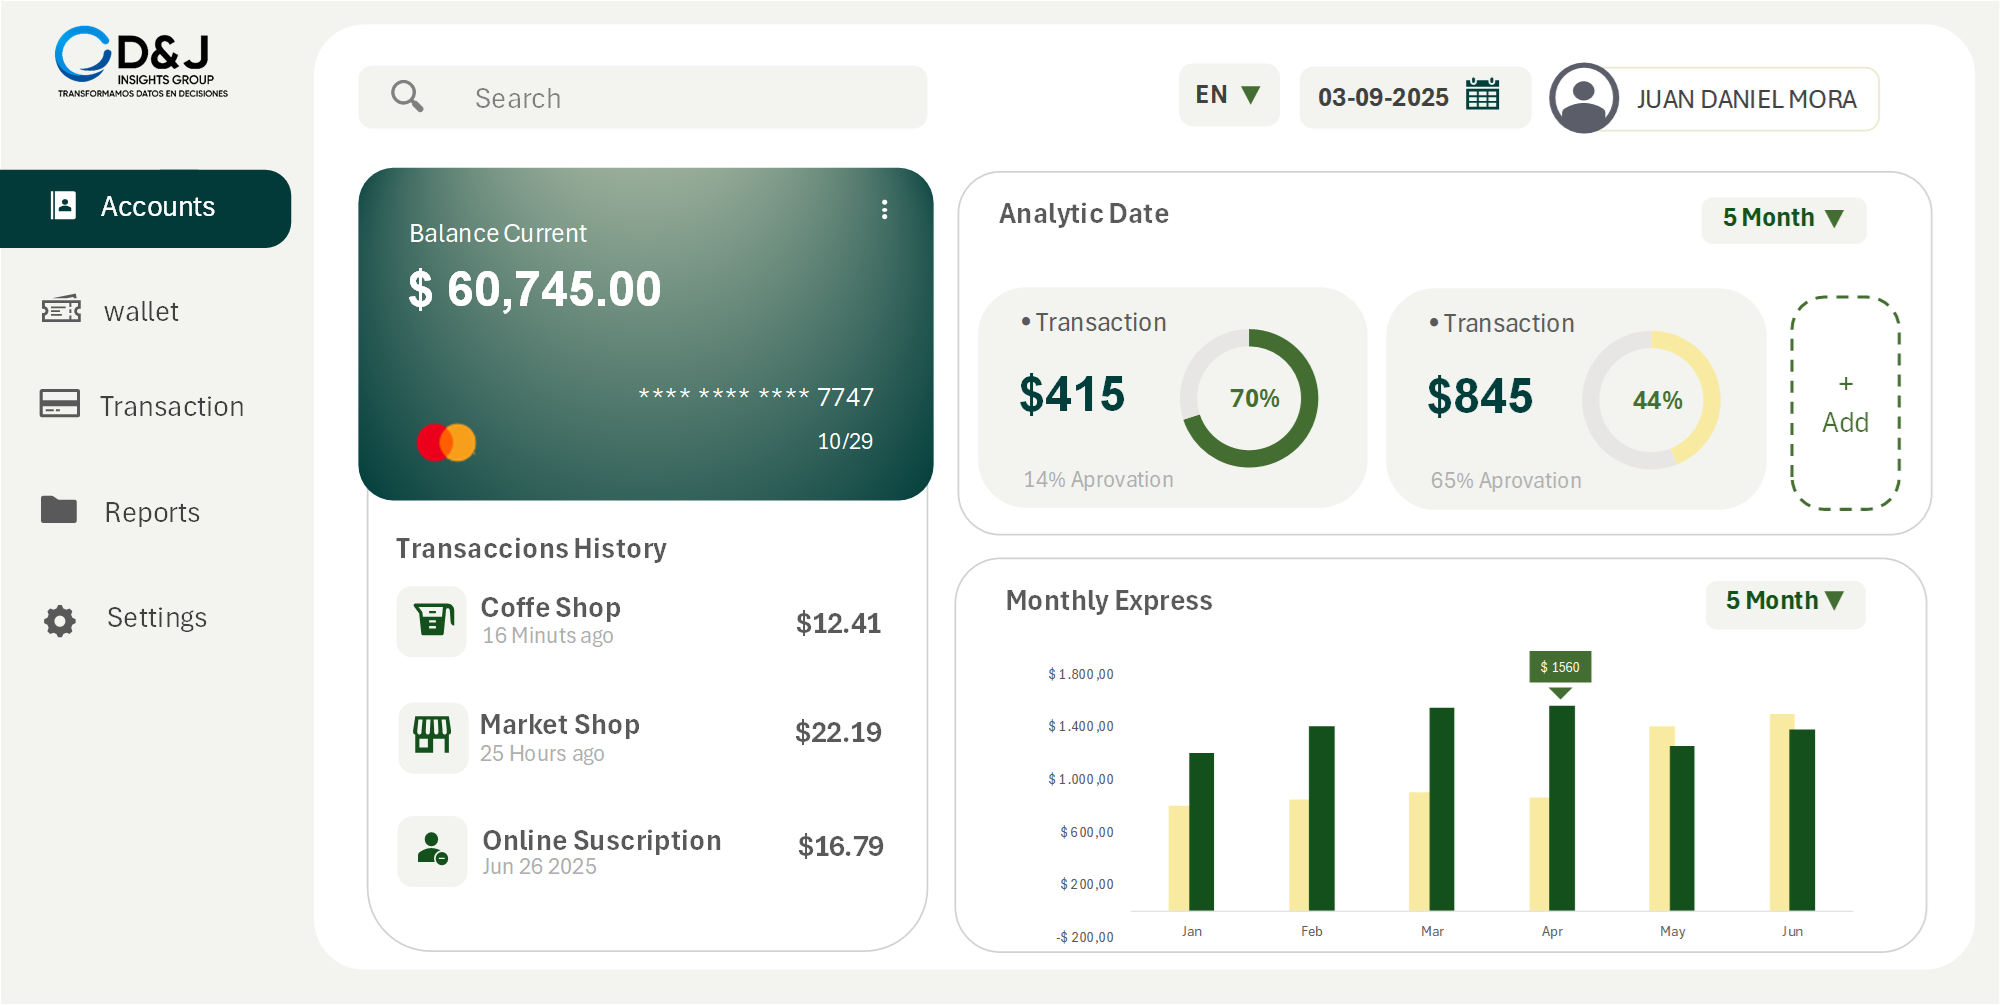Expand the 5 Month dropdown in Analytic Date
This screenshot has width=2000, height=1005.
point(1783,218)
